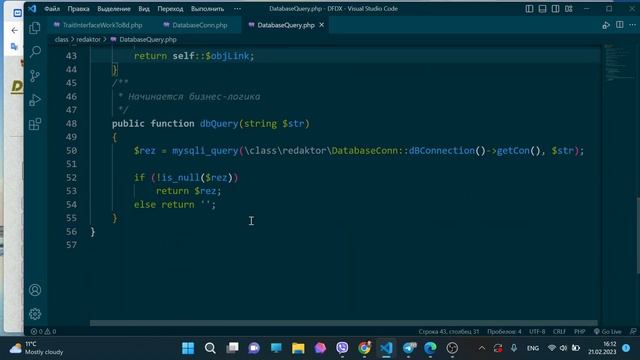Click the horizontal scrollbar of the editor
Image resolution: width=640 pixels, height=360 pixels.
344,323
